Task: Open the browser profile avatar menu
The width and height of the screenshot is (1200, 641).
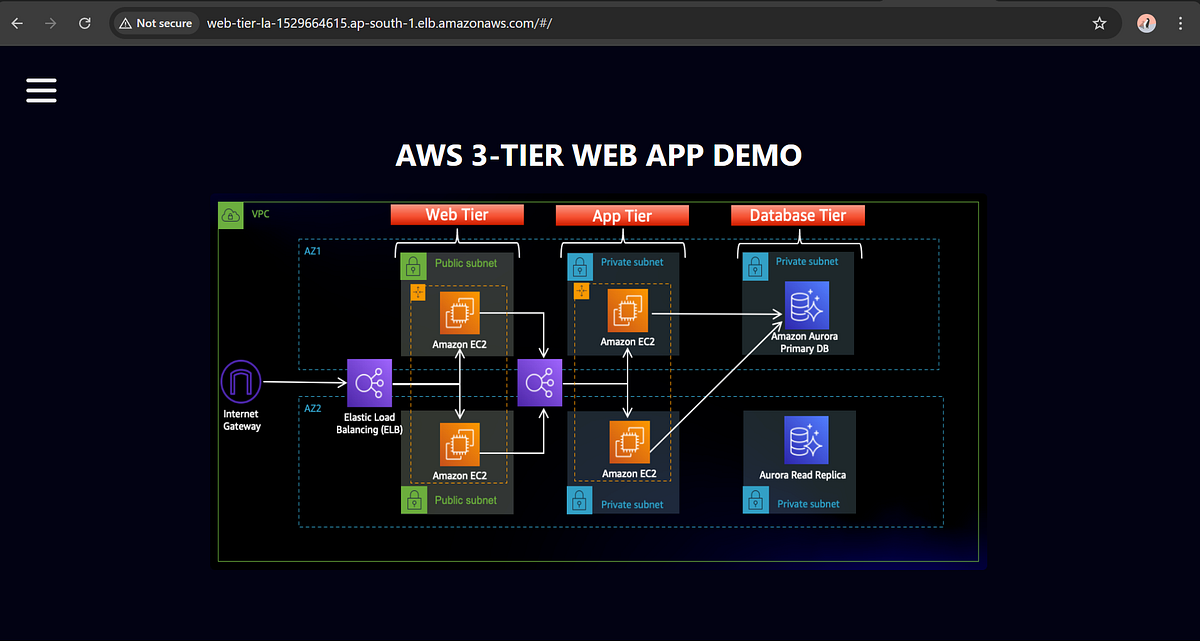Action: tap(1146, 22)
